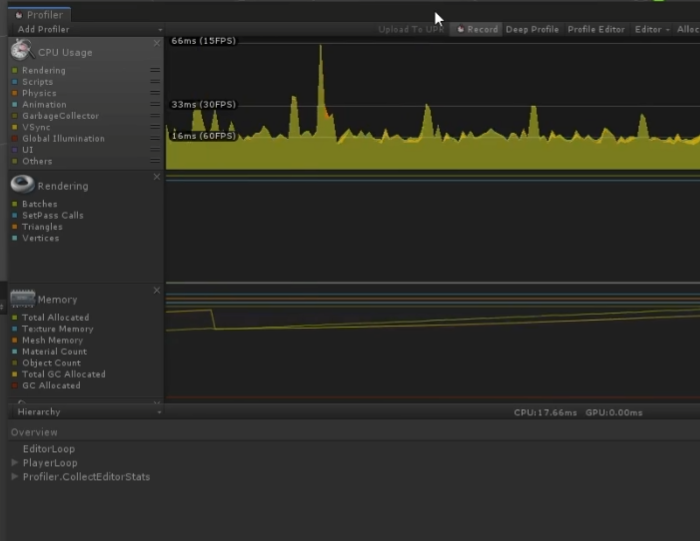
Task: Click the reorder handle beside Animation
Action: [x=155, y=104]
